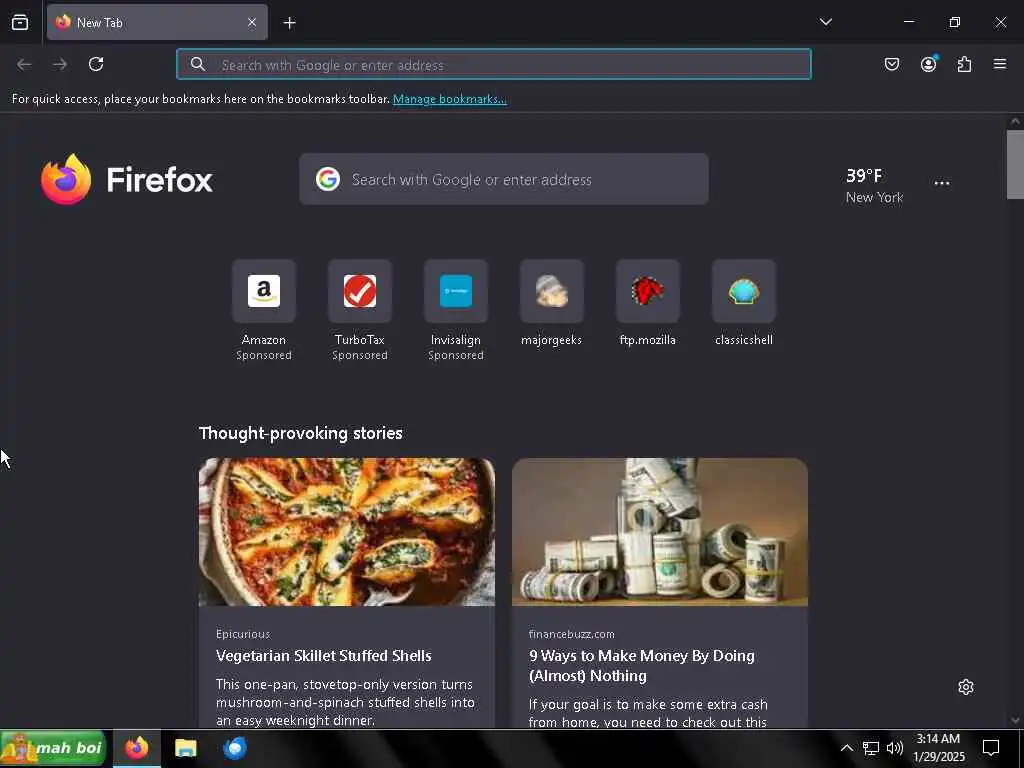The width and height of the screenshot is (1024, 768).
Task: Open Firefox View tab list icon
Action: (20, 22)
